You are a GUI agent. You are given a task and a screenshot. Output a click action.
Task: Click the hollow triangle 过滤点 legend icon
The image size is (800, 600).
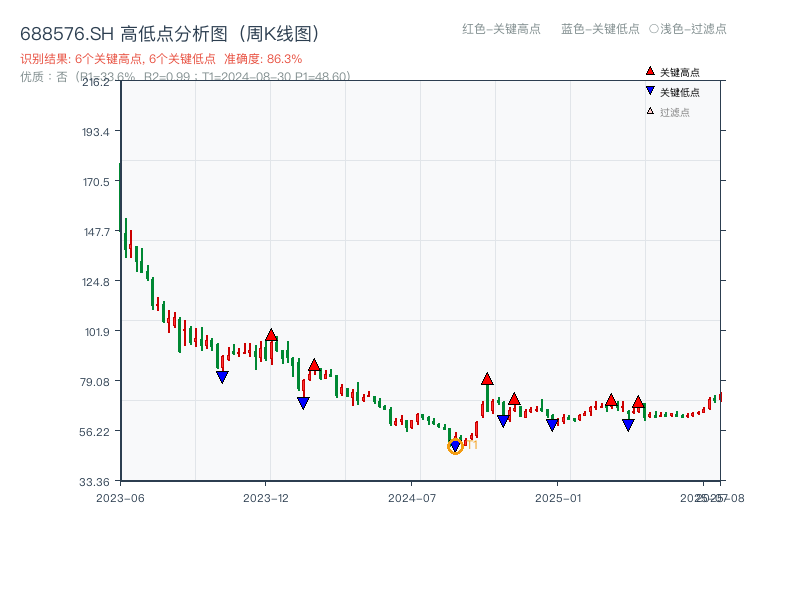pyautogui.click(x=650, y=111)
